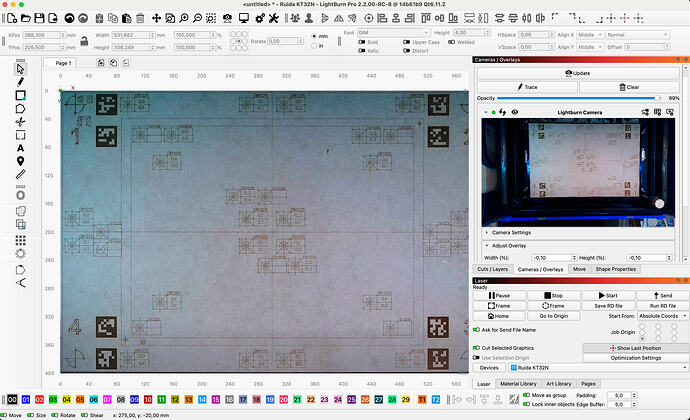Expand the Camera Settings section
The image size is (690, 420).
(x=487, y=232)
